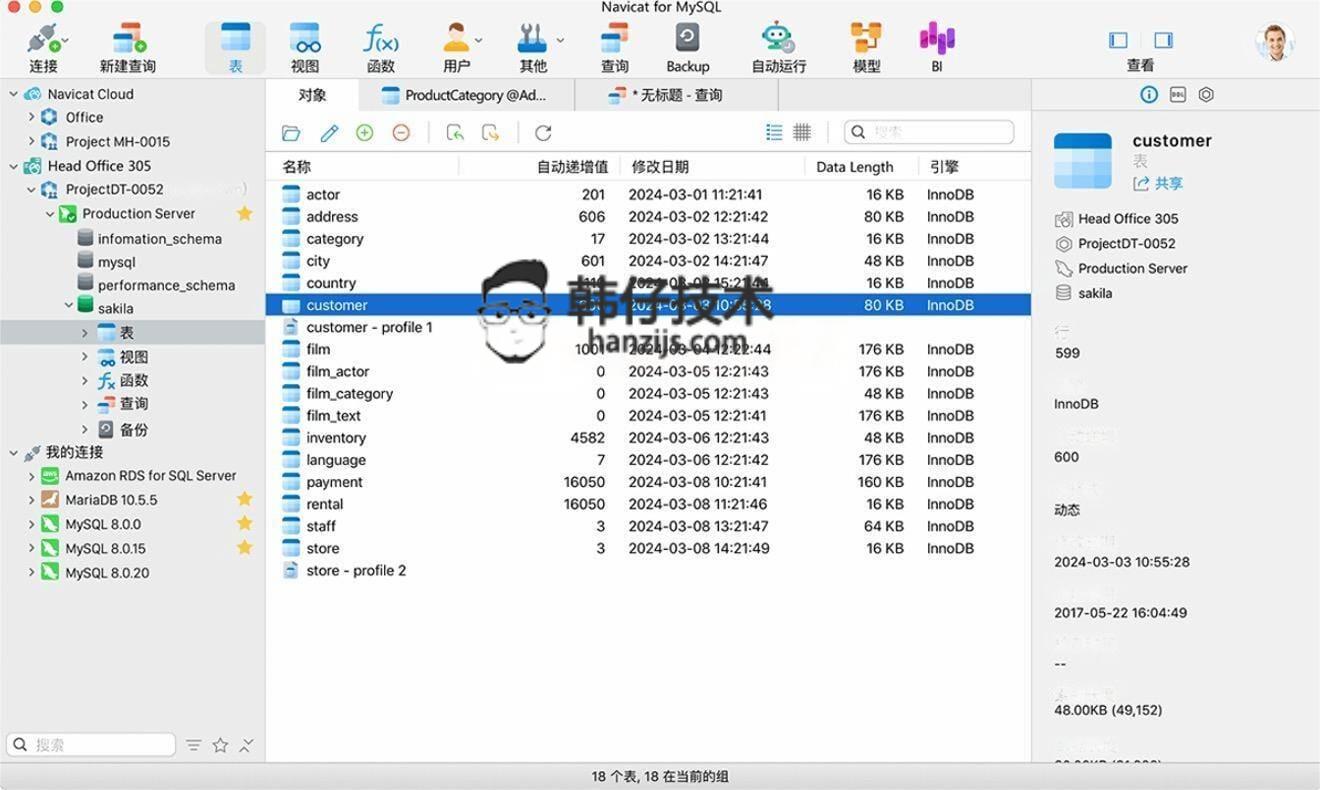
Task: Collapse the Navicat Cloud tree node
Action: 13,94
